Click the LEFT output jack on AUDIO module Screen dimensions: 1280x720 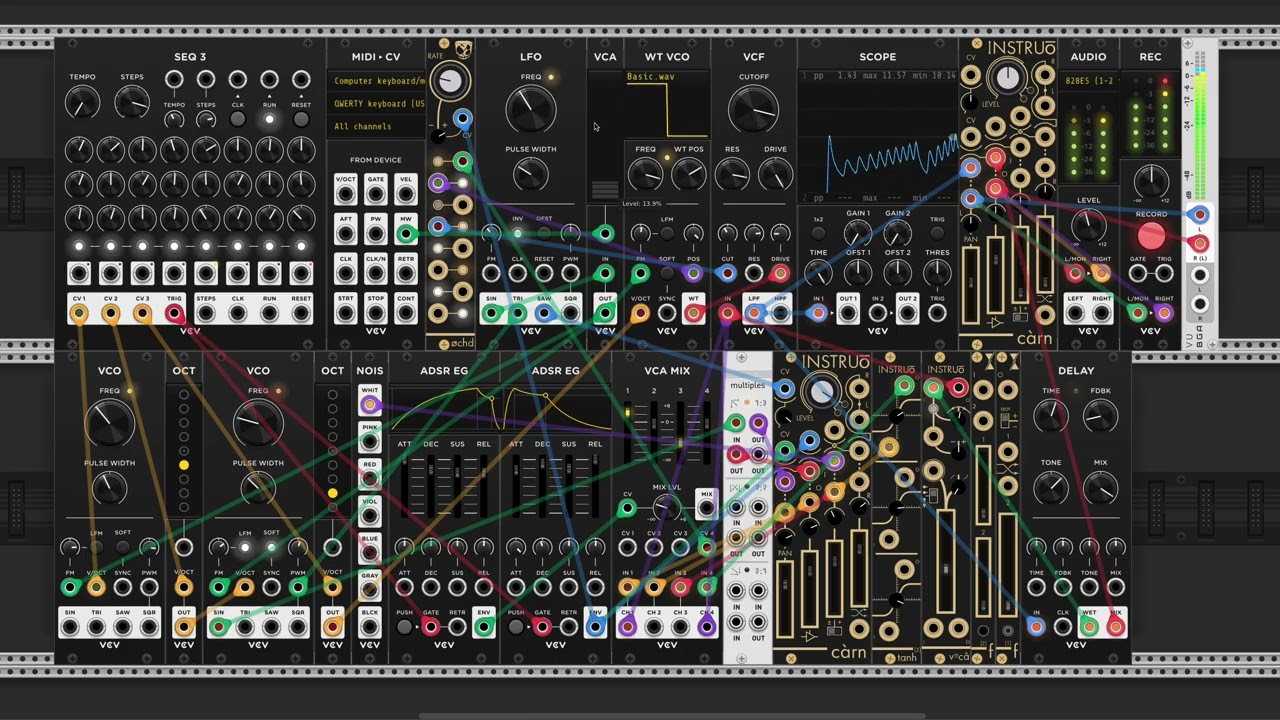tap(1075, 313)
